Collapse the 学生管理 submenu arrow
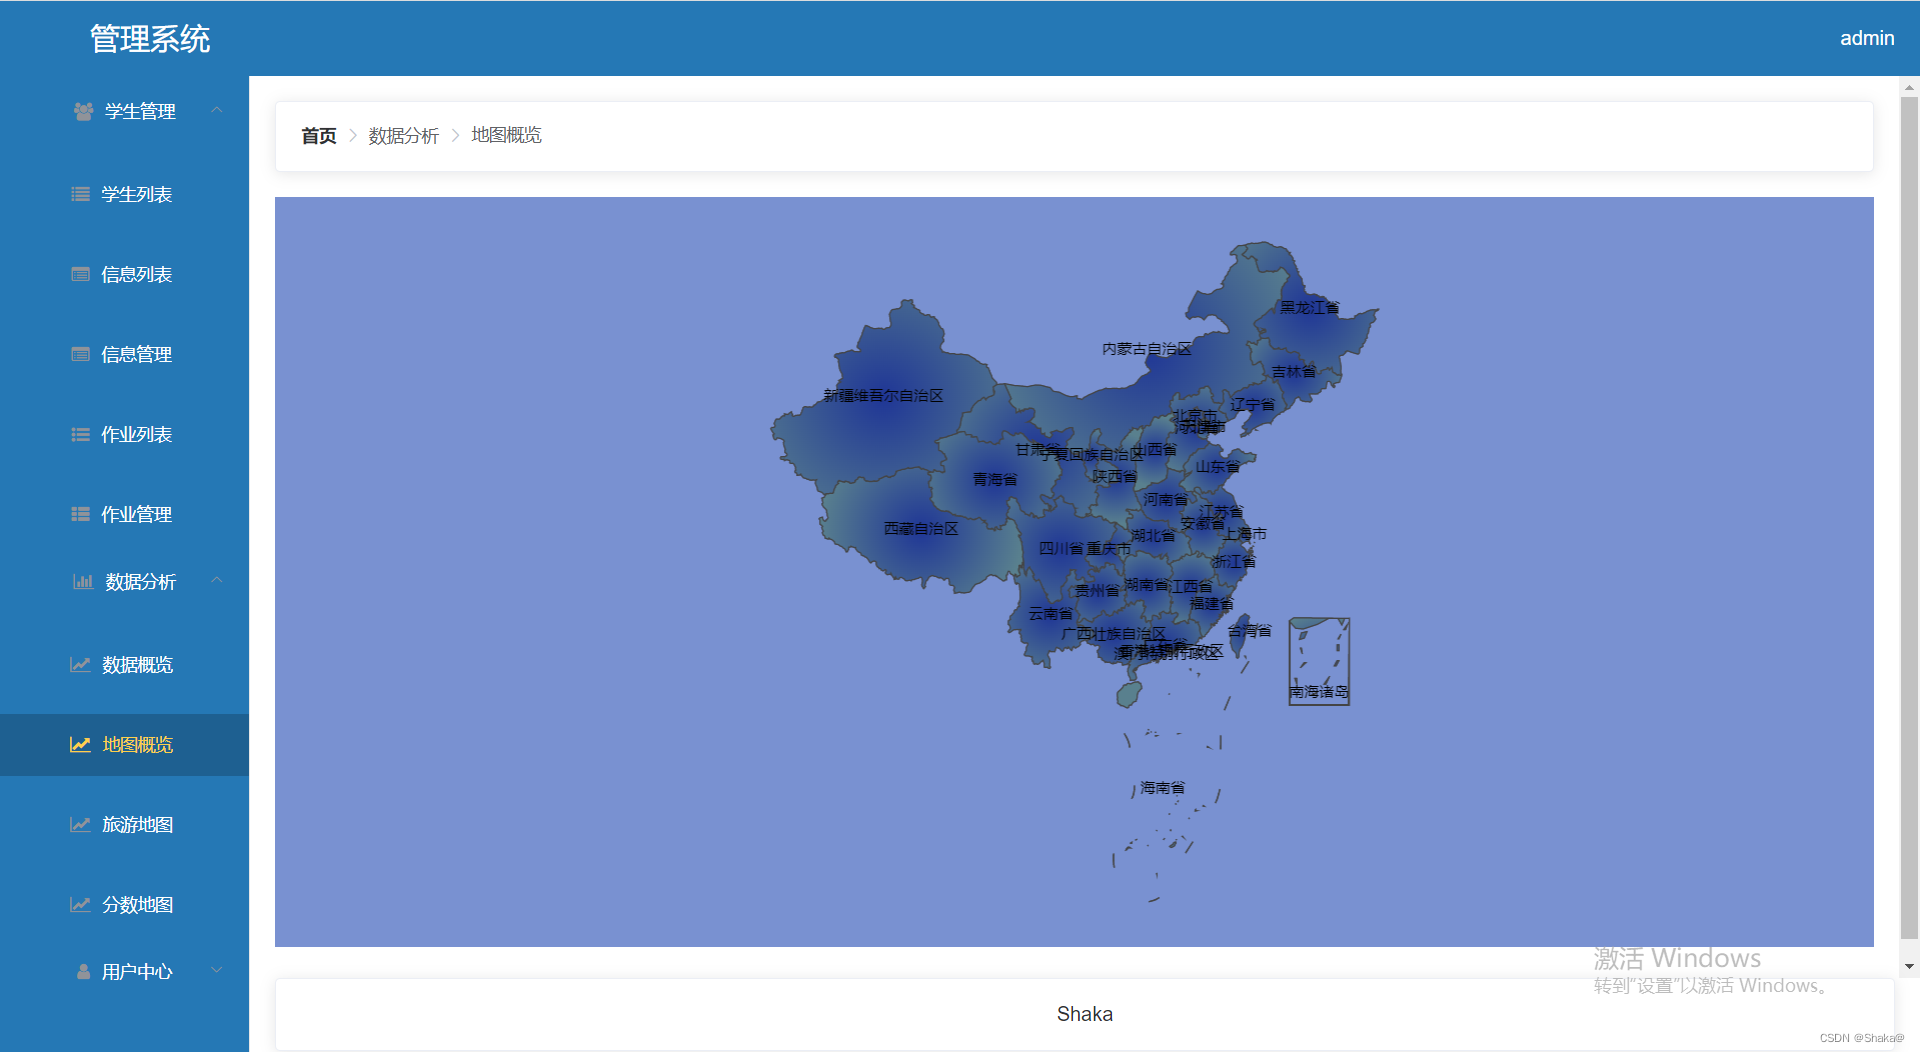The image size is (1920, 1052). coord(217,110)
